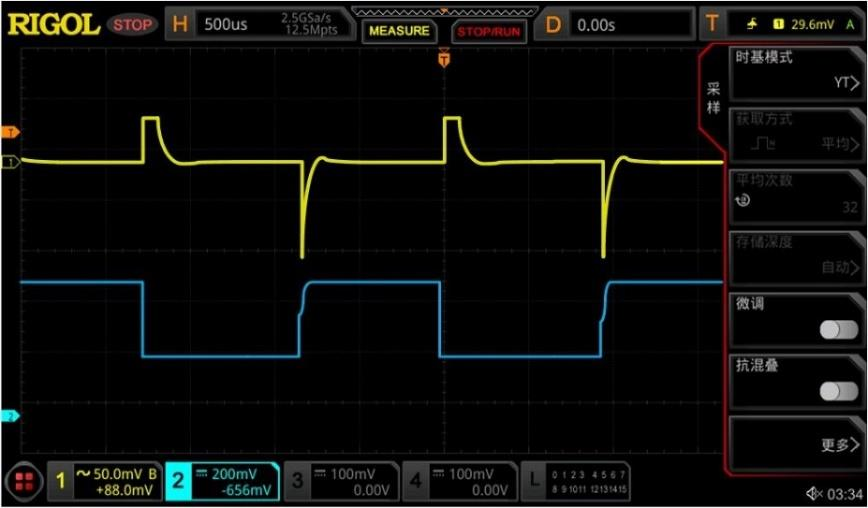Change the 500us timebase value

(x=226, y=24)
